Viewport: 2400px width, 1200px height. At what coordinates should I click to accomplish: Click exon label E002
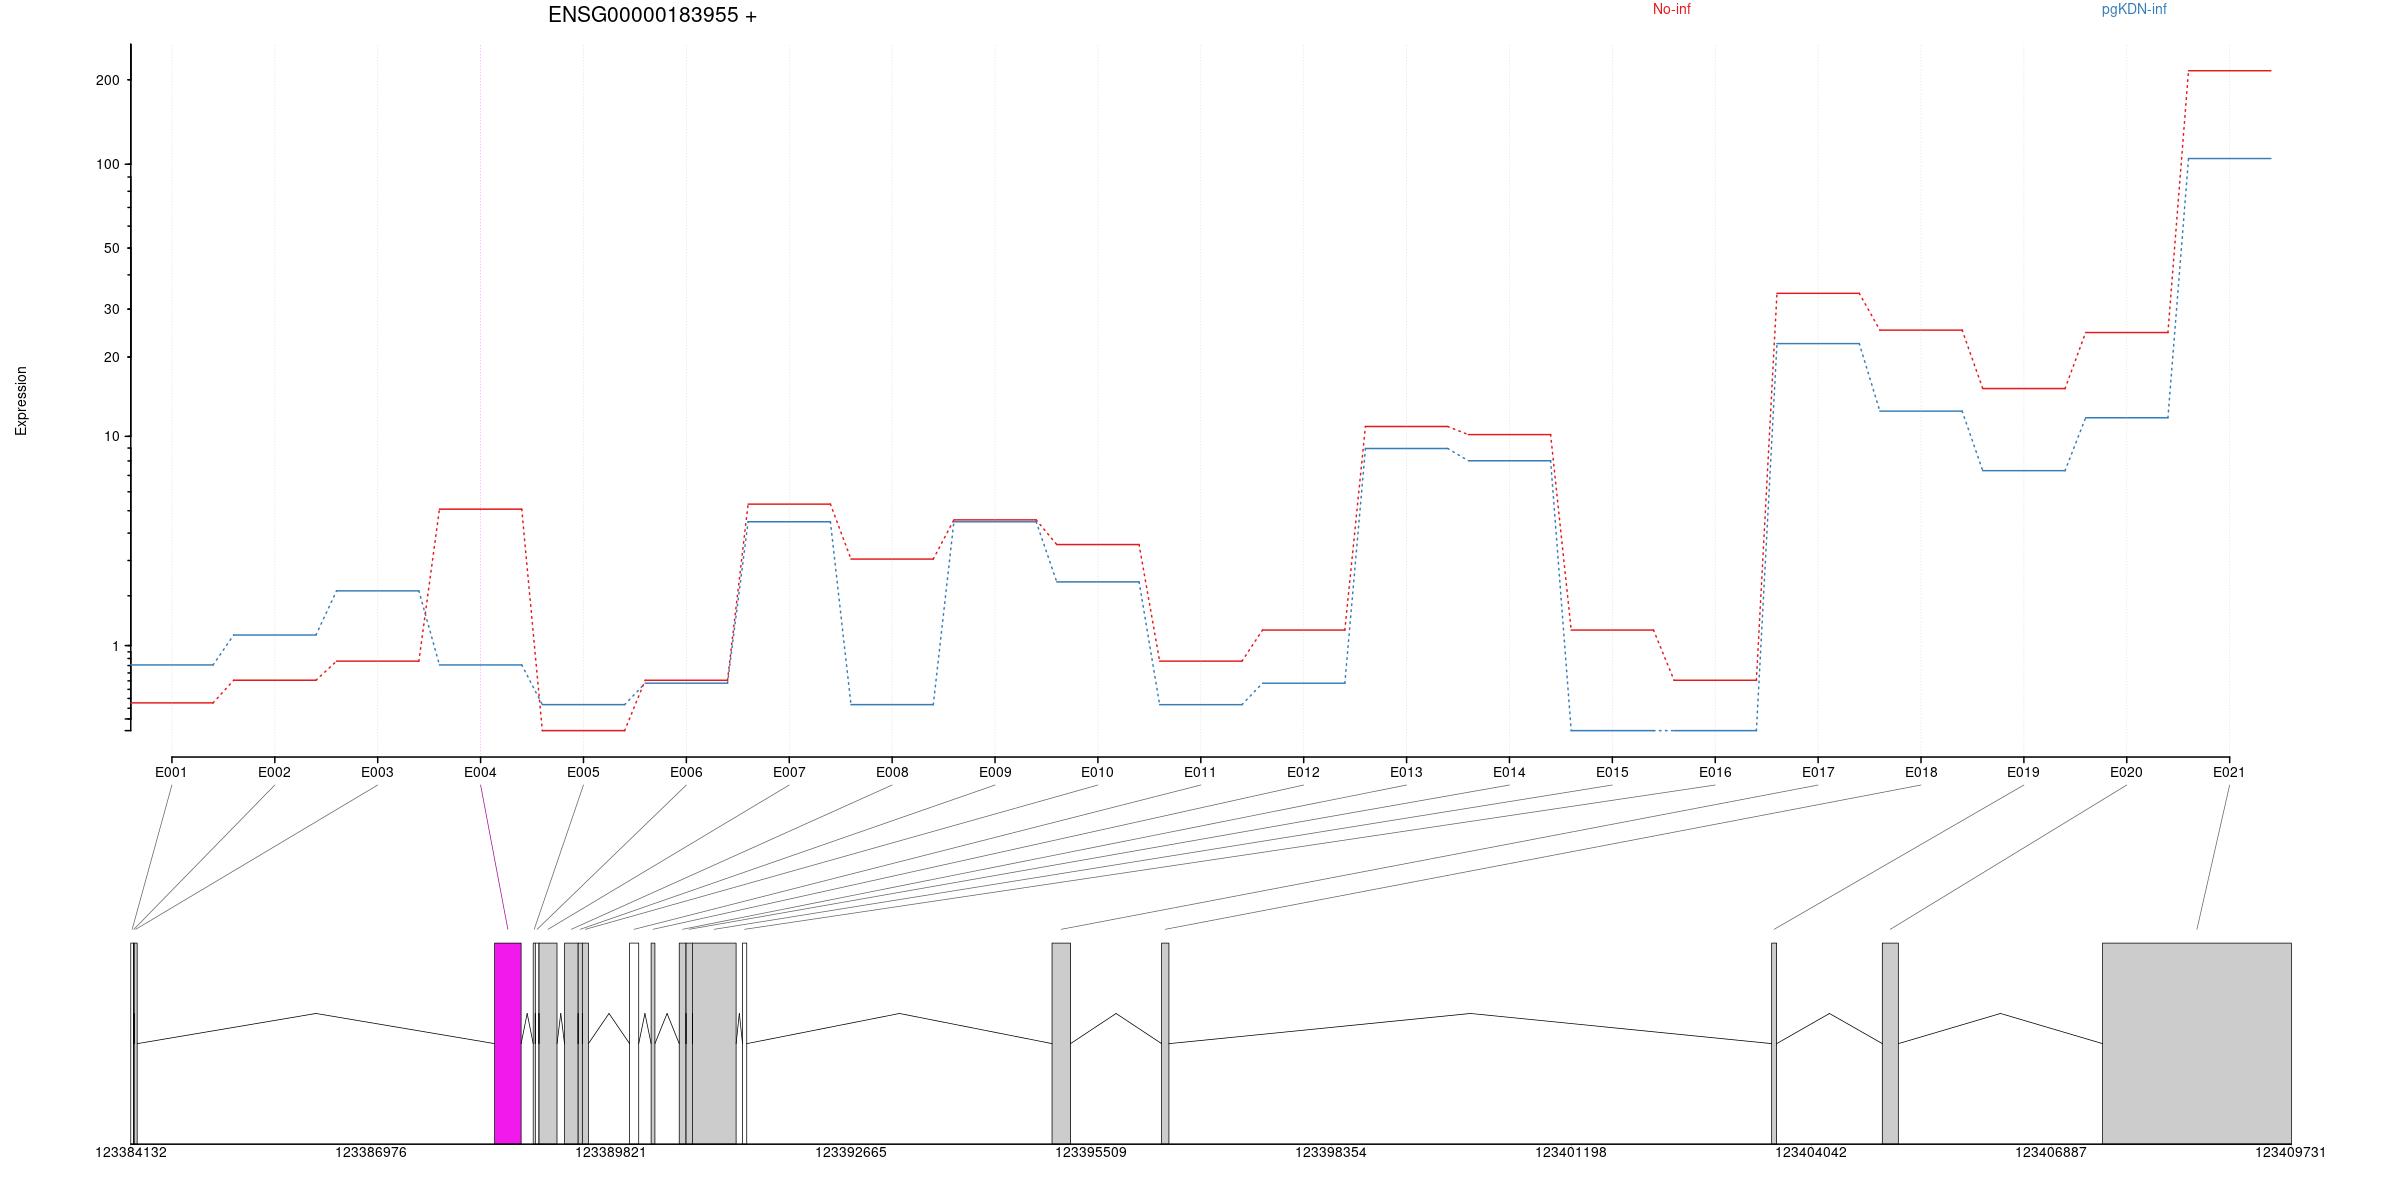274,772
